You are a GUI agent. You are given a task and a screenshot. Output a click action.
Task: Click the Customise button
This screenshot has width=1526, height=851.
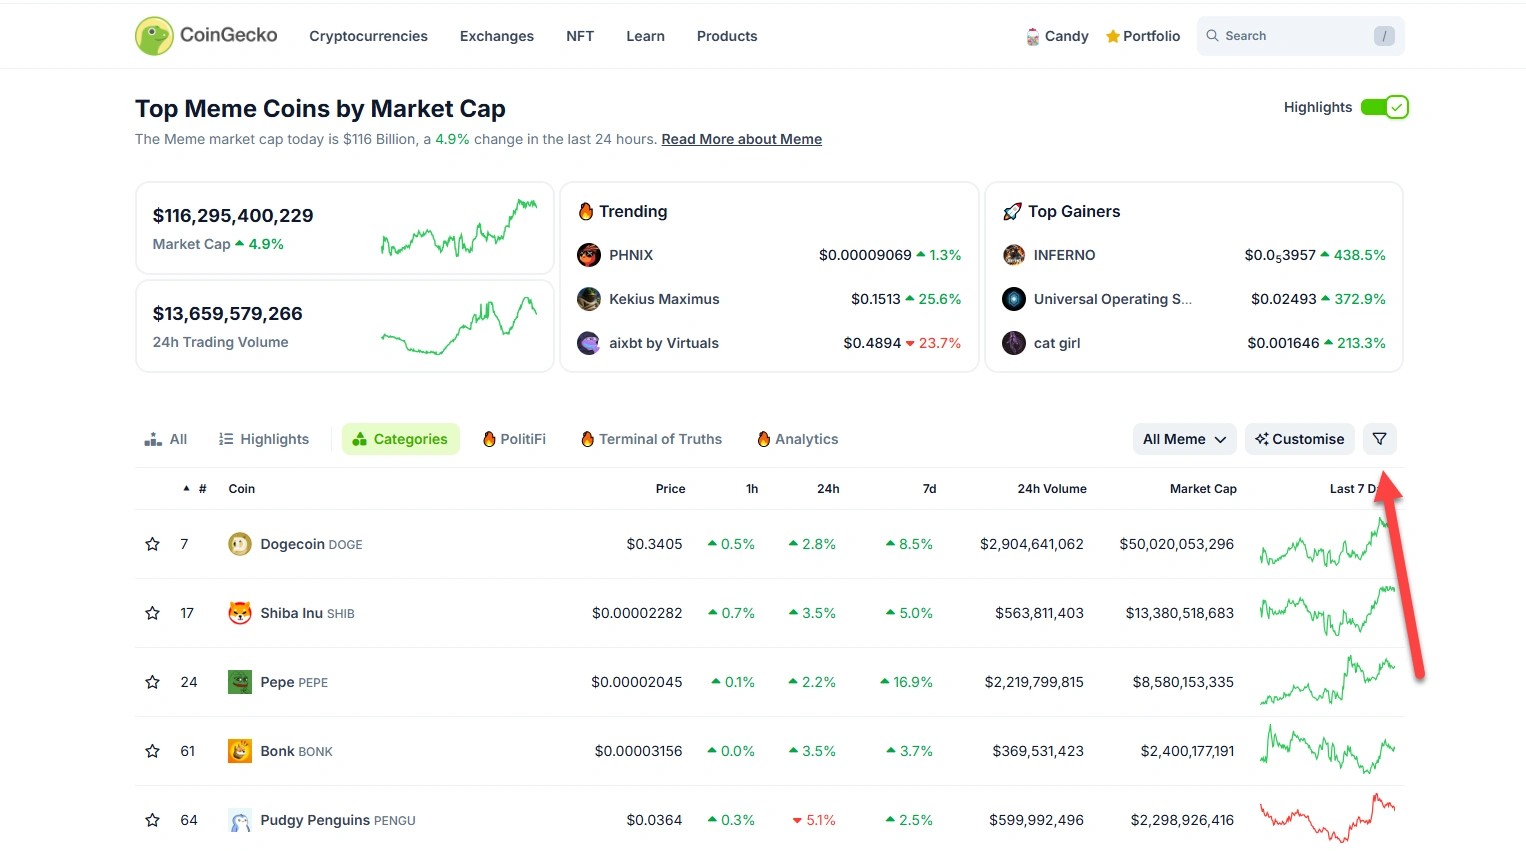pyautogui.click(x=1300, y=439)
